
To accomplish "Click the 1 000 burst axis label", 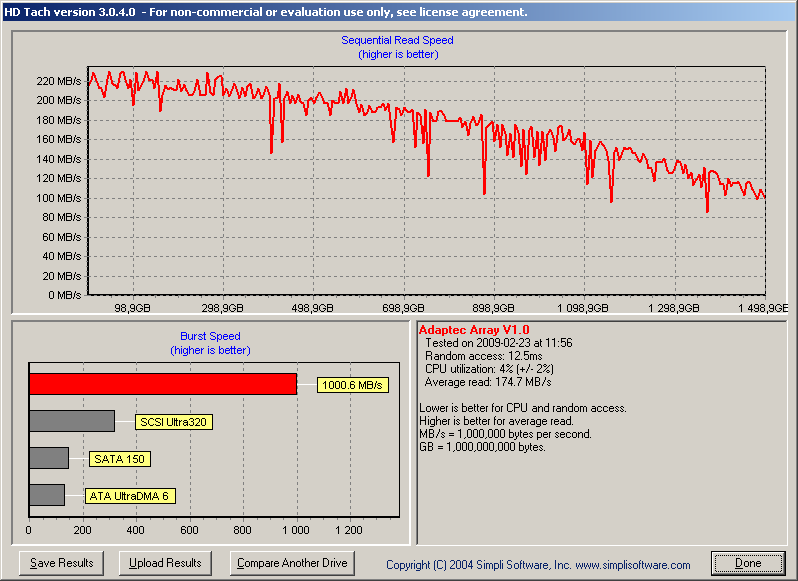I will 296,530.
